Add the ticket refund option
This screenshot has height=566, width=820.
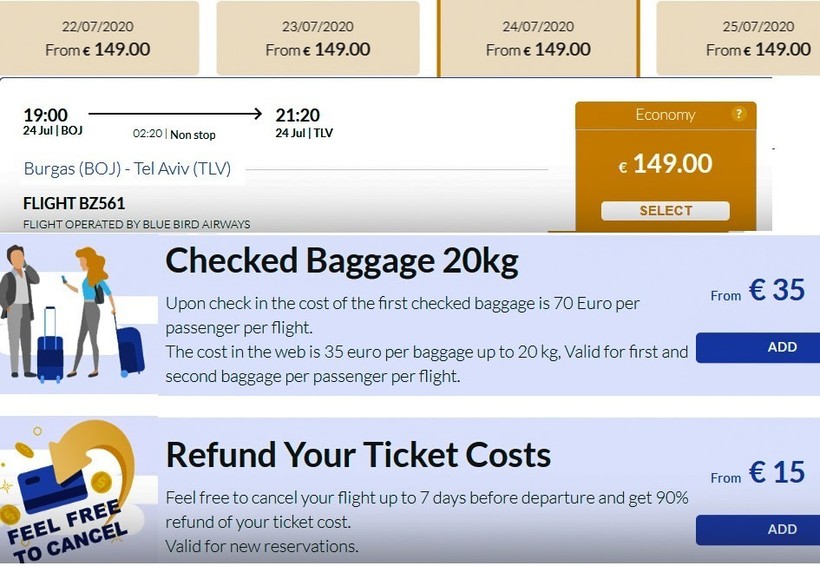pyautogui.click(x=757, y=529)
